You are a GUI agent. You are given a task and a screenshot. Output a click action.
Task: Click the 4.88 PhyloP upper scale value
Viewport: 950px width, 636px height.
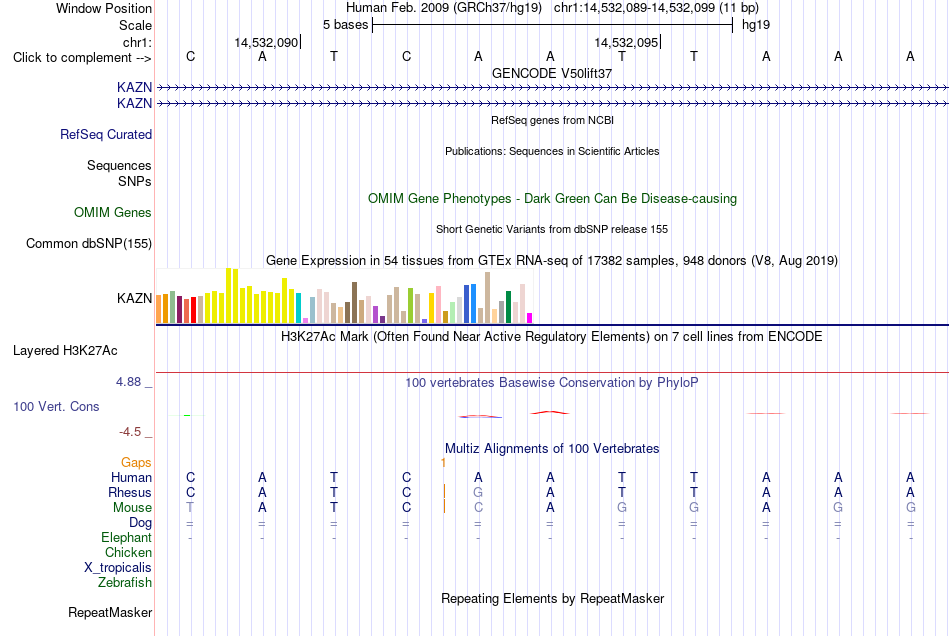pos(128,382)
